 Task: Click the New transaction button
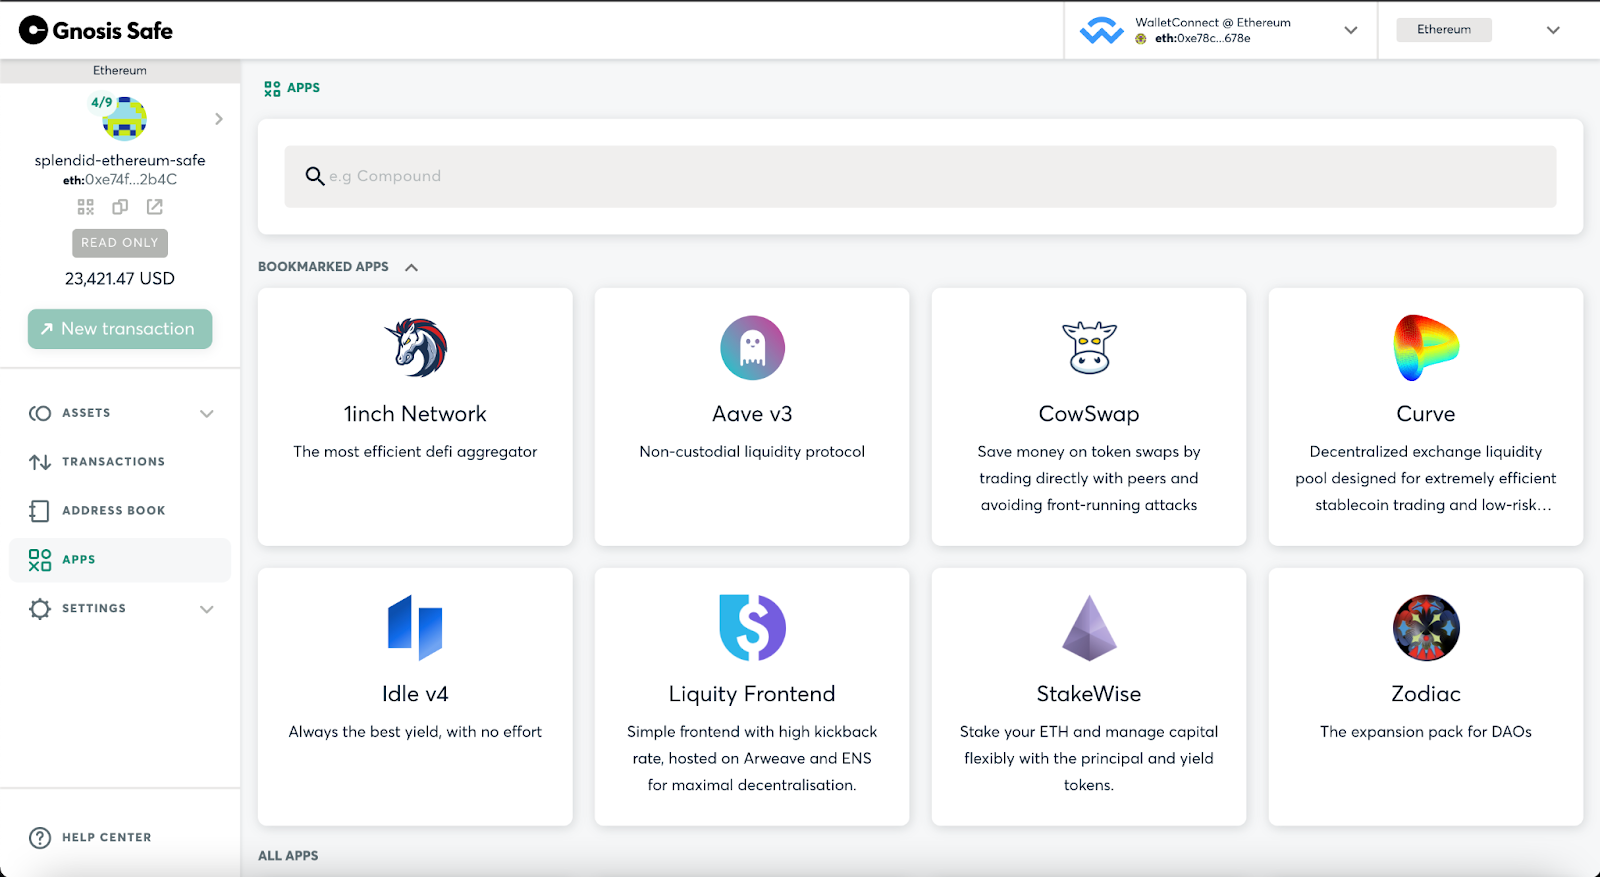[120, 329]
